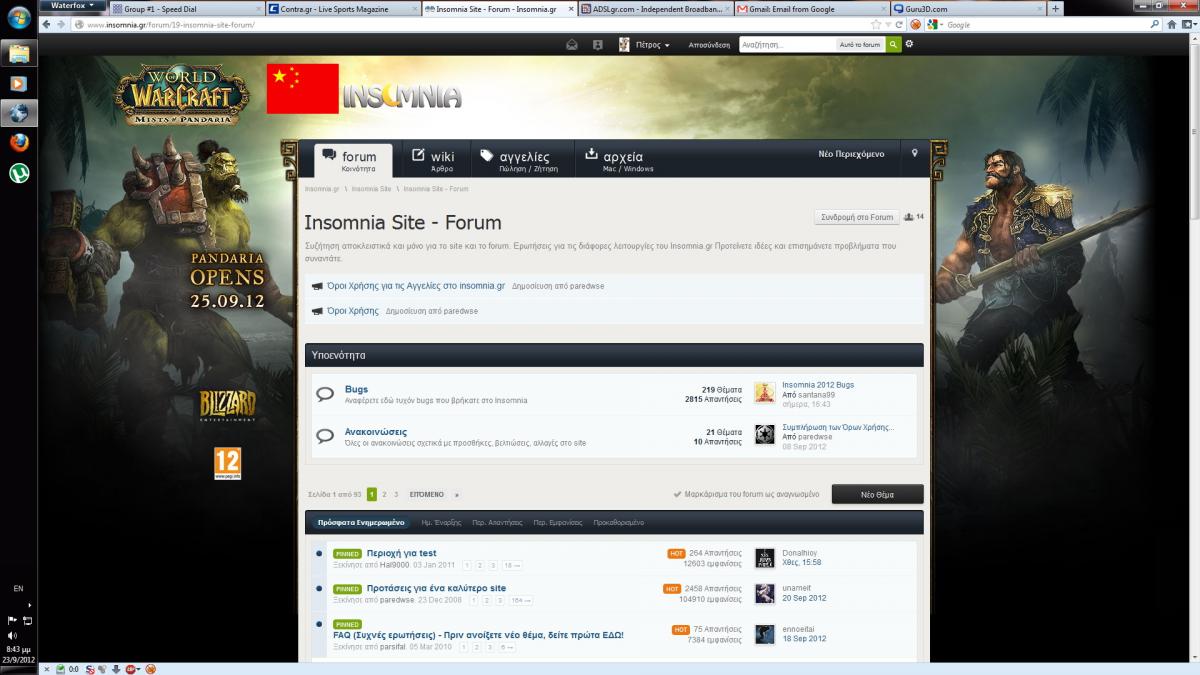Click the Συνδρομή στο Forum button
The image size is (1200, 675).
click(x=857, y=217)
